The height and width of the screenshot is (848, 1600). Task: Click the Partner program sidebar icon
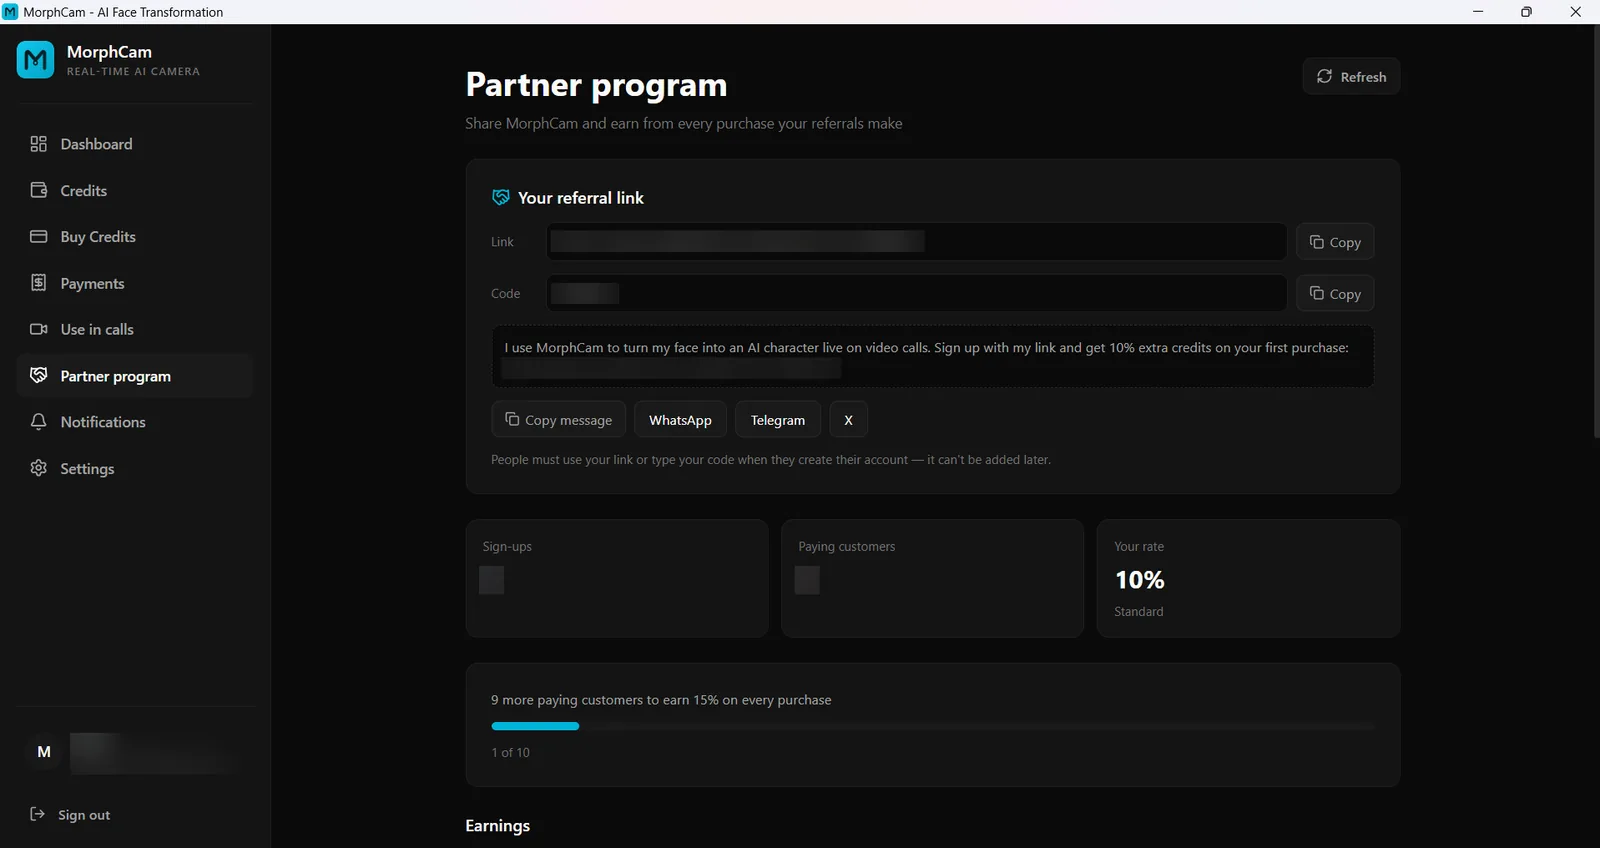click(39, 375)
